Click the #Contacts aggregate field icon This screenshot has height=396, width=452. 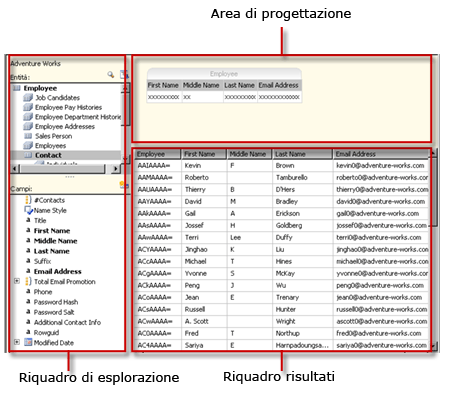(x=28, y=200)
